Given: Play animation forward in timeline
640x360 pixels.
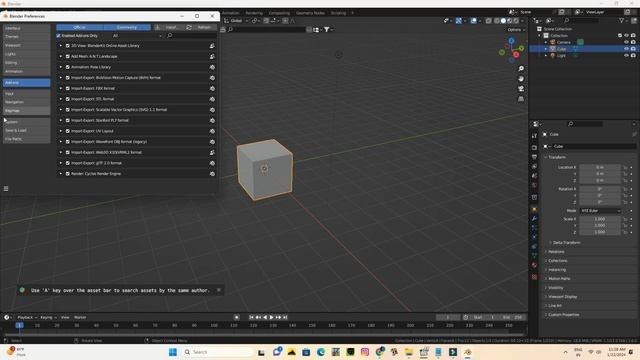Looking at the screenshot, I should (x=271, y=317).
